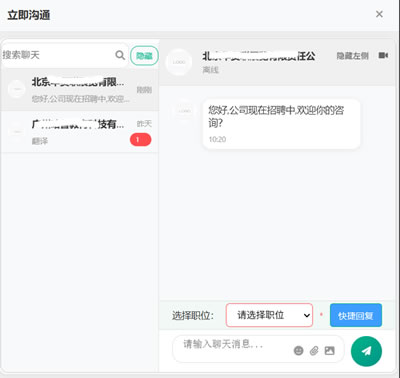Viewport: 400px width, 378px height.
Task: Click 隐藏左侧 link
Action: [x=352, y=56]
